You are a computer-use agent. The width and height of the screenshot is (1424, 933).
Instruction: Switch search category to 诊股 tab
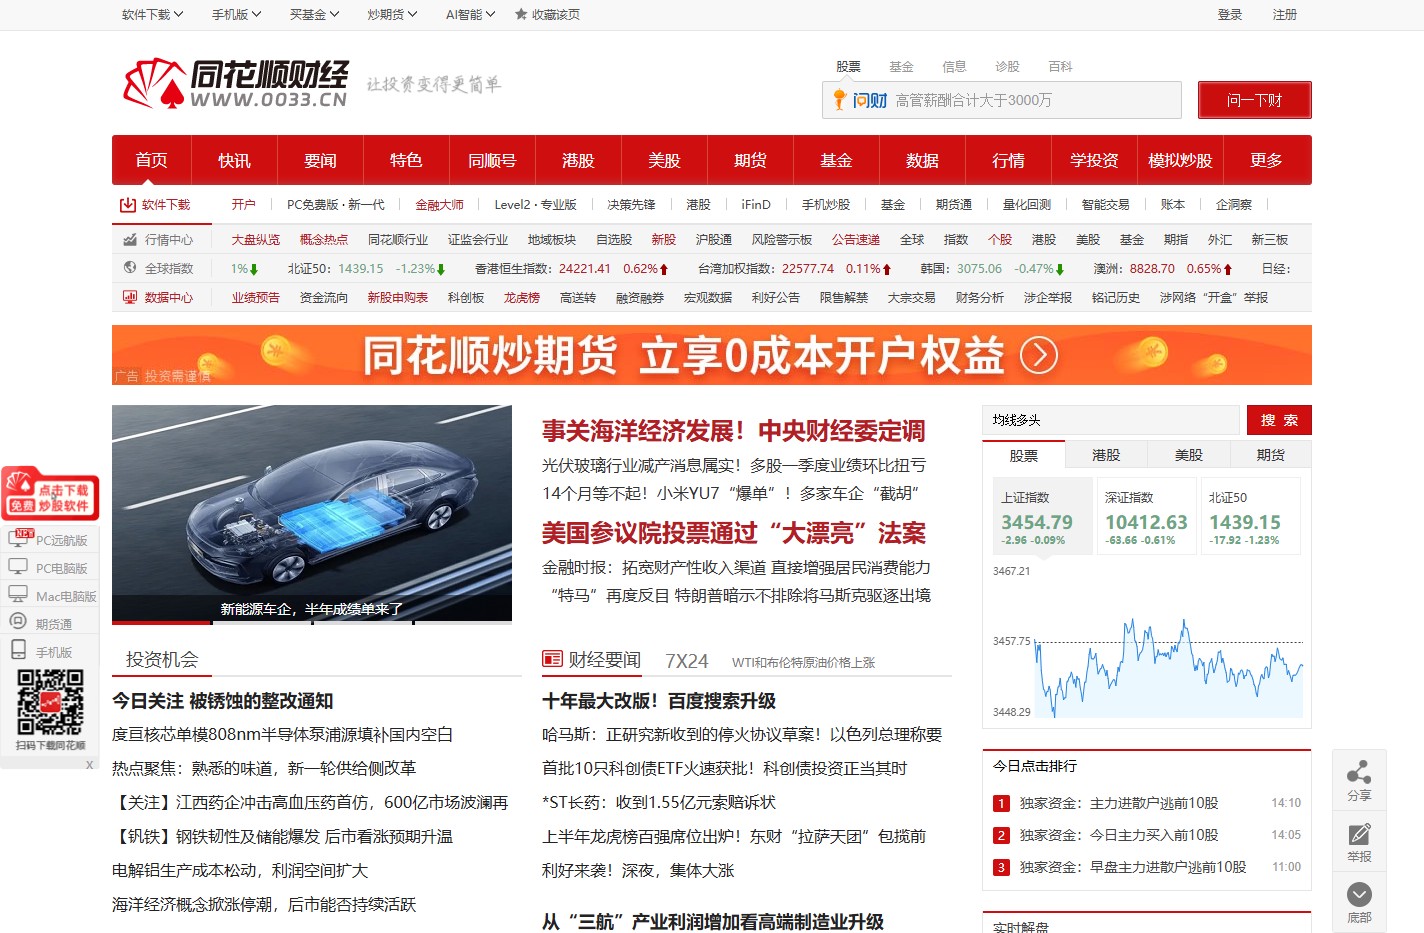1007,66
